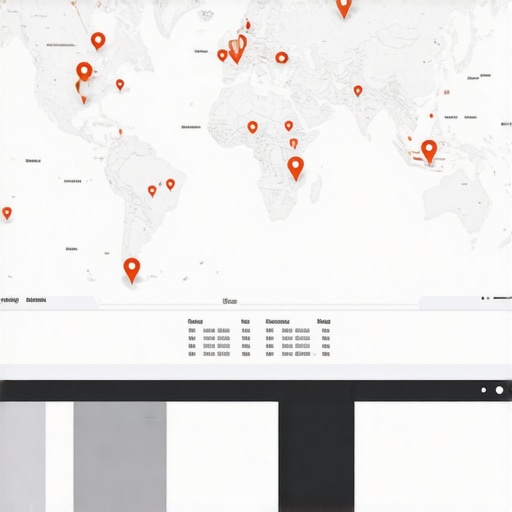
Task: Click the large white dot on dark bar
Action: pyautogui.click(x=499, y=390)
